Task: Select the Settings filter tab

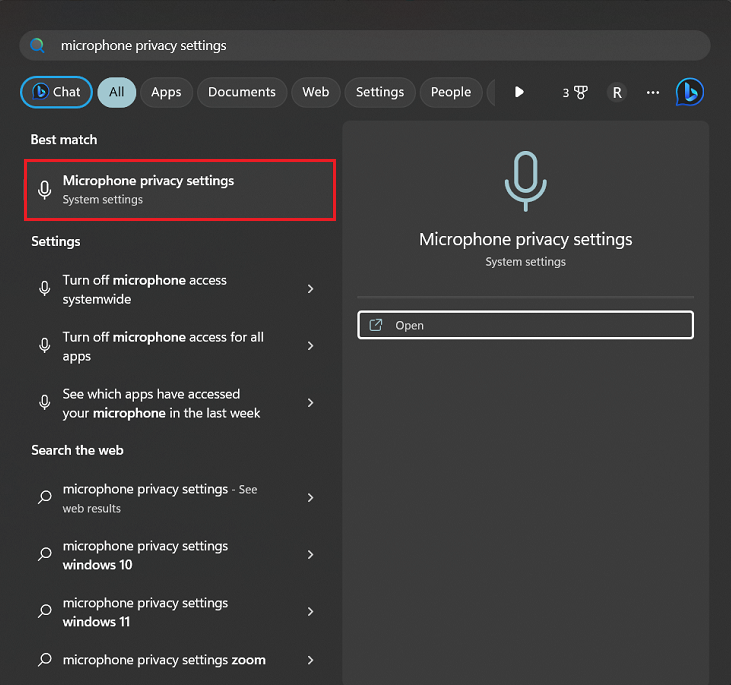Action: (x=379, y=92)
